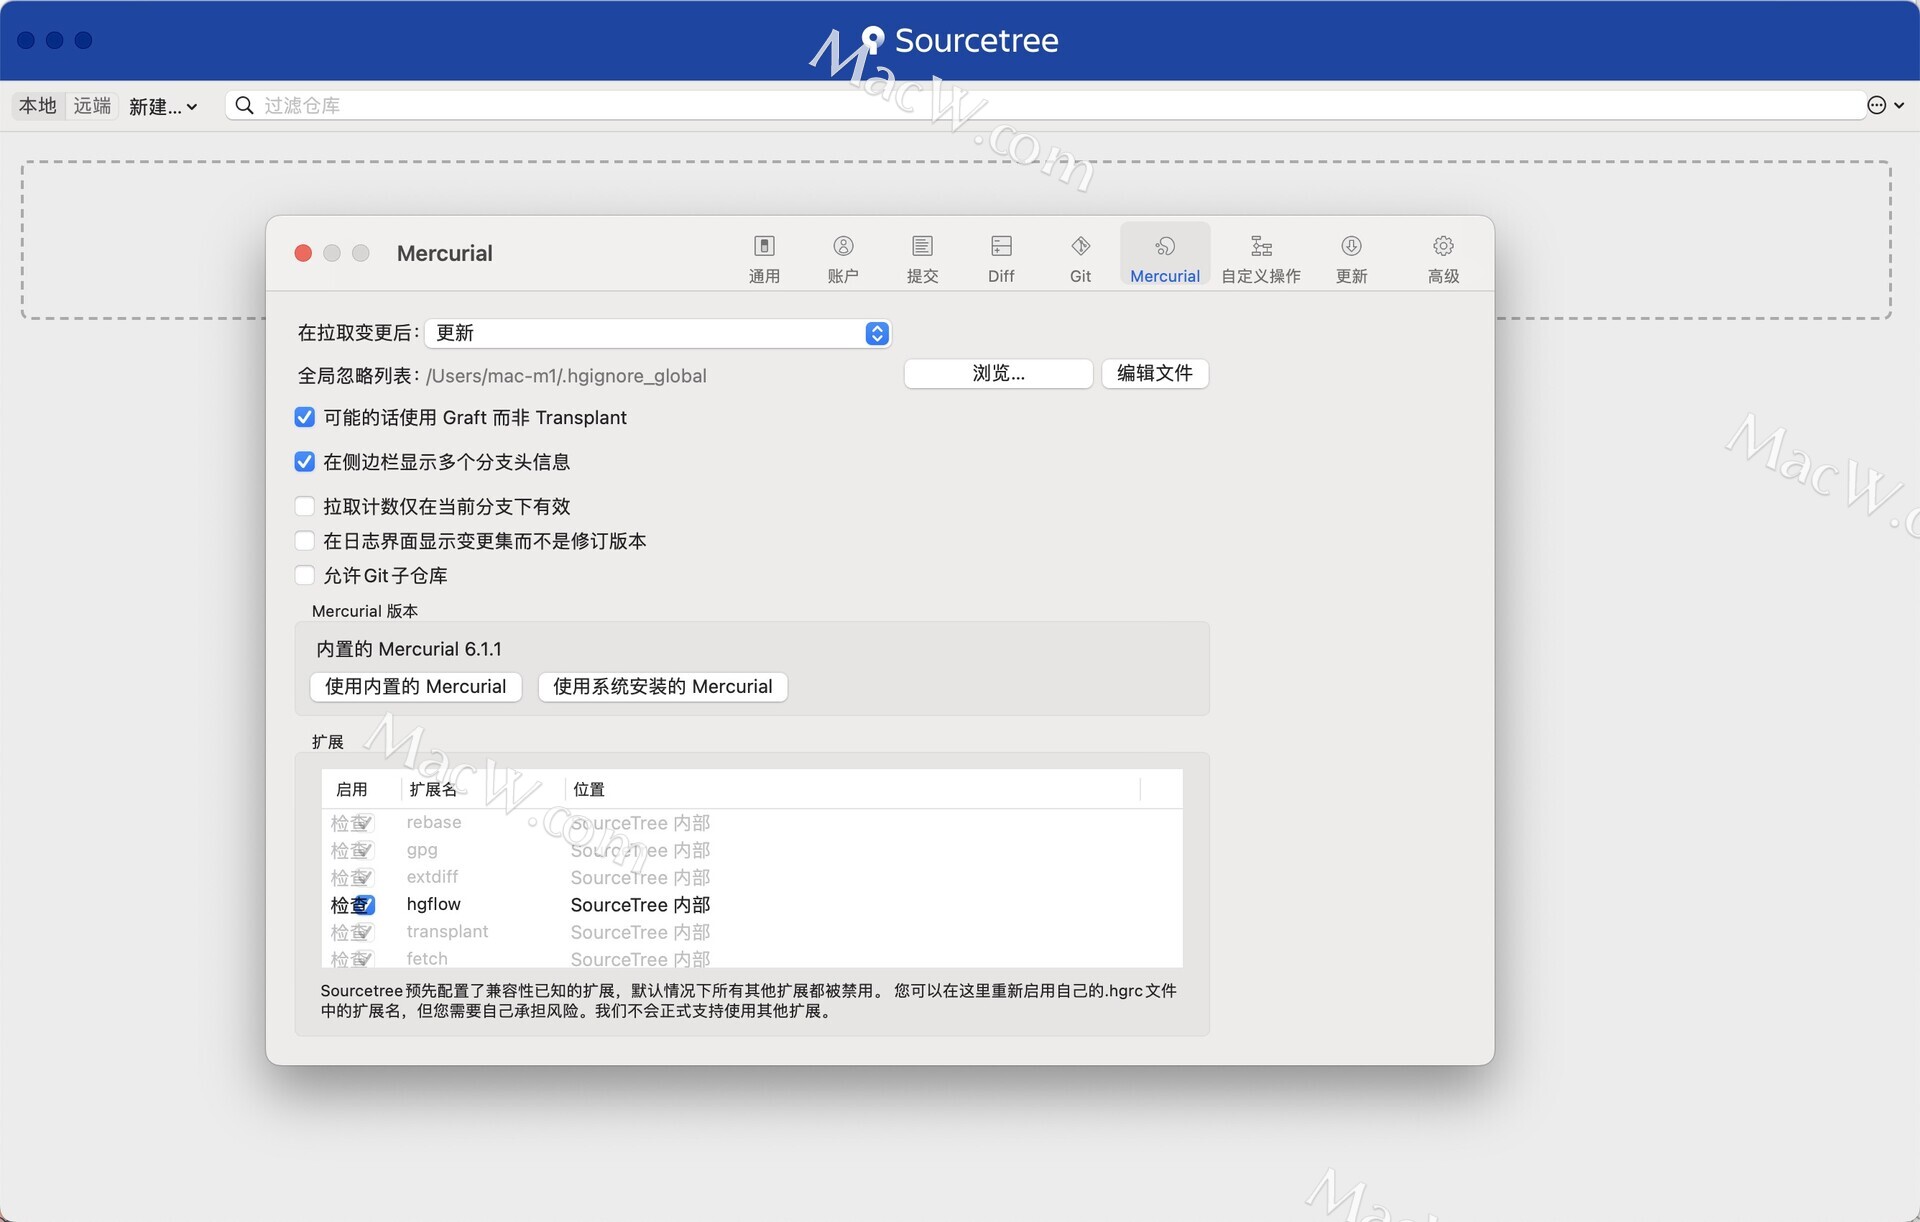Select the gpg extension name
The width and height of the screenshot is (1920, 1222).
coord(422,849)
